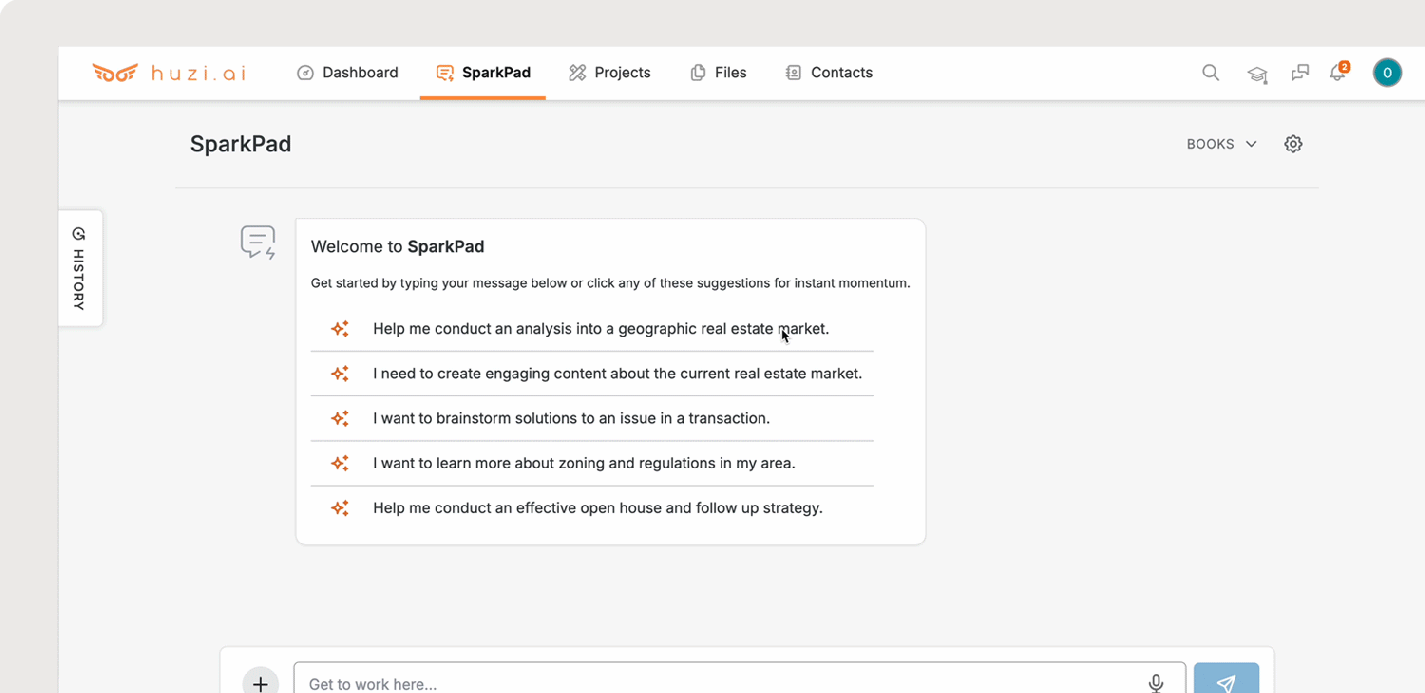The image size is (1425, 693).
Task: Switch to the Projects tab
Action: tap(610, 73)
